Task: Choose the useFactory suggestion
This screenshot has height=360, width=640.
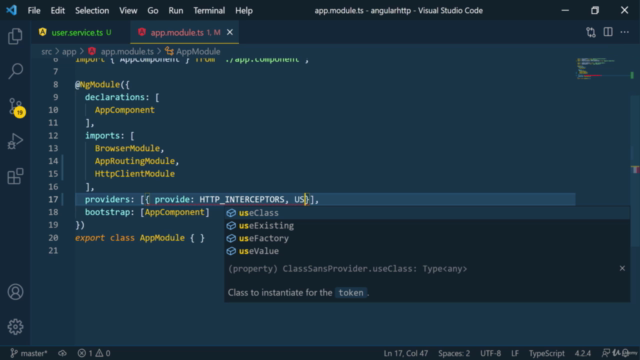Action: tap(427, 238)
